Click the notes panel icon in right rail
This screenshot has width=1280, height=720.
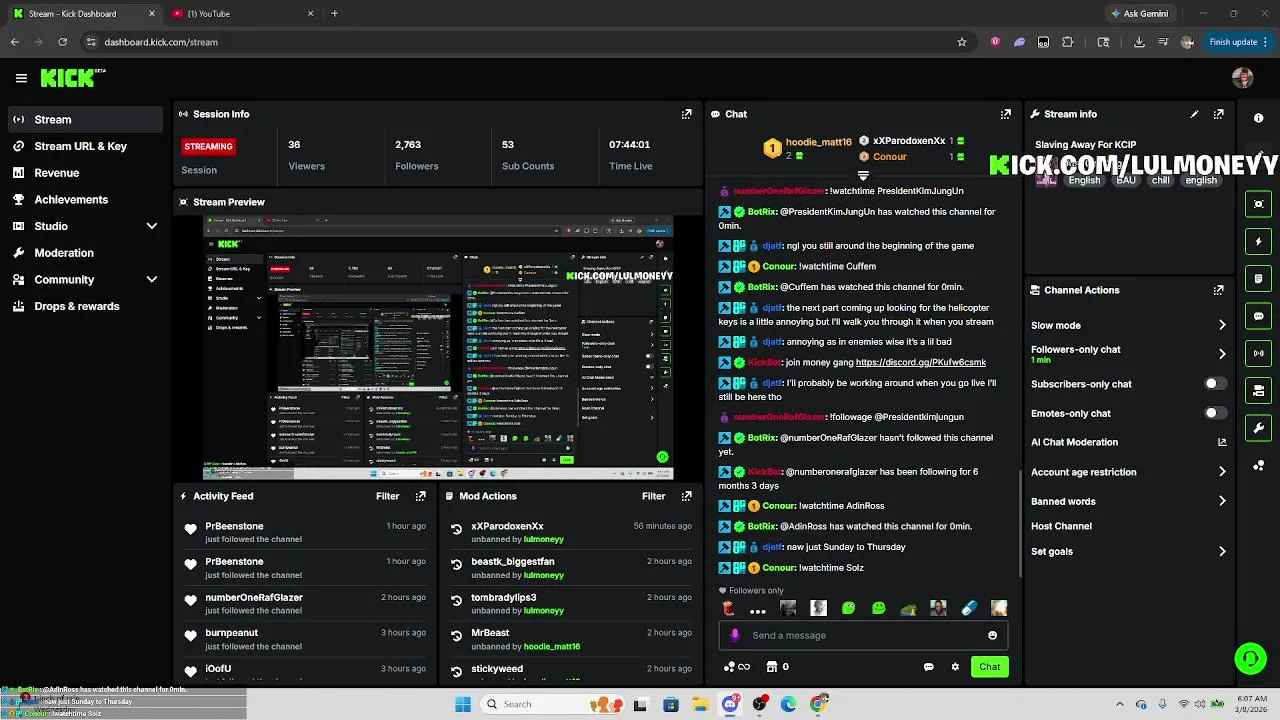tap(1258, 278)
